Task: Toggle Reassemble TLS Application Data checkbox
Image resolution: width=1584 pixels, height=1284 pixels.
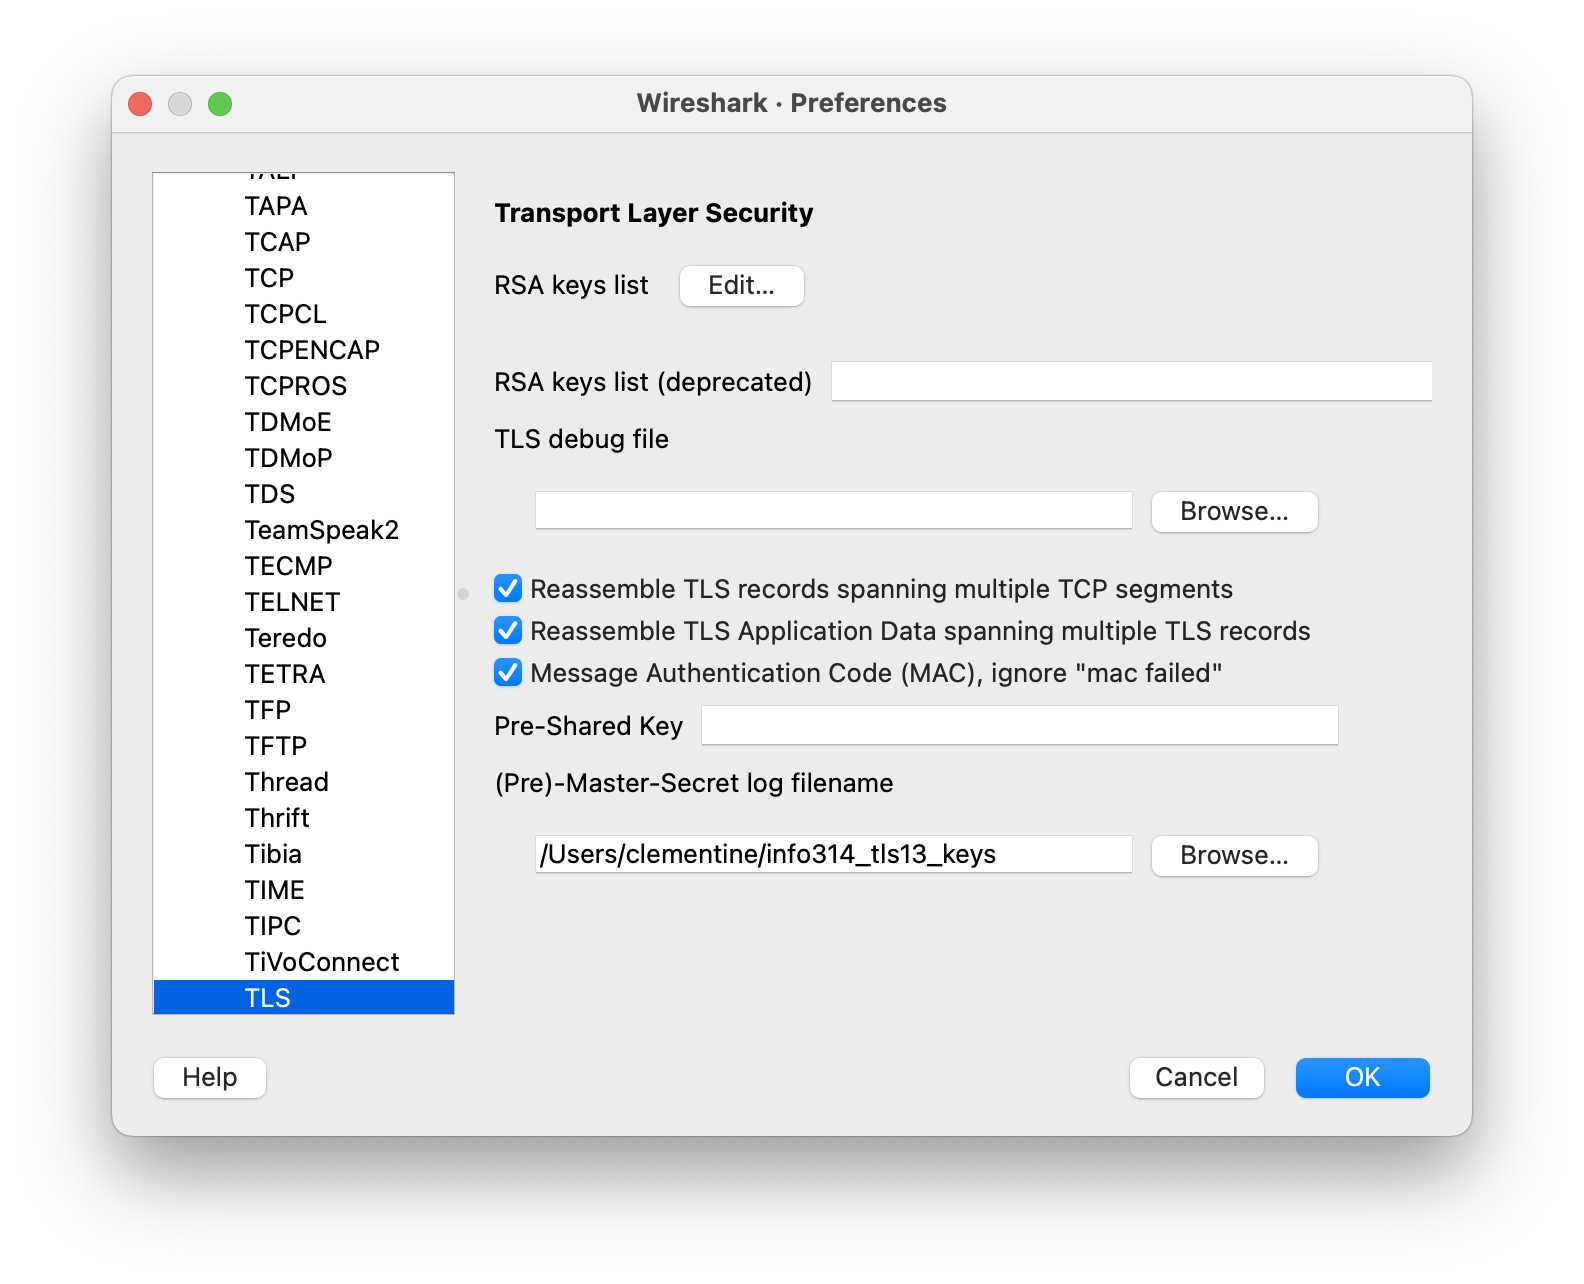Action: [x=508, y=631]
